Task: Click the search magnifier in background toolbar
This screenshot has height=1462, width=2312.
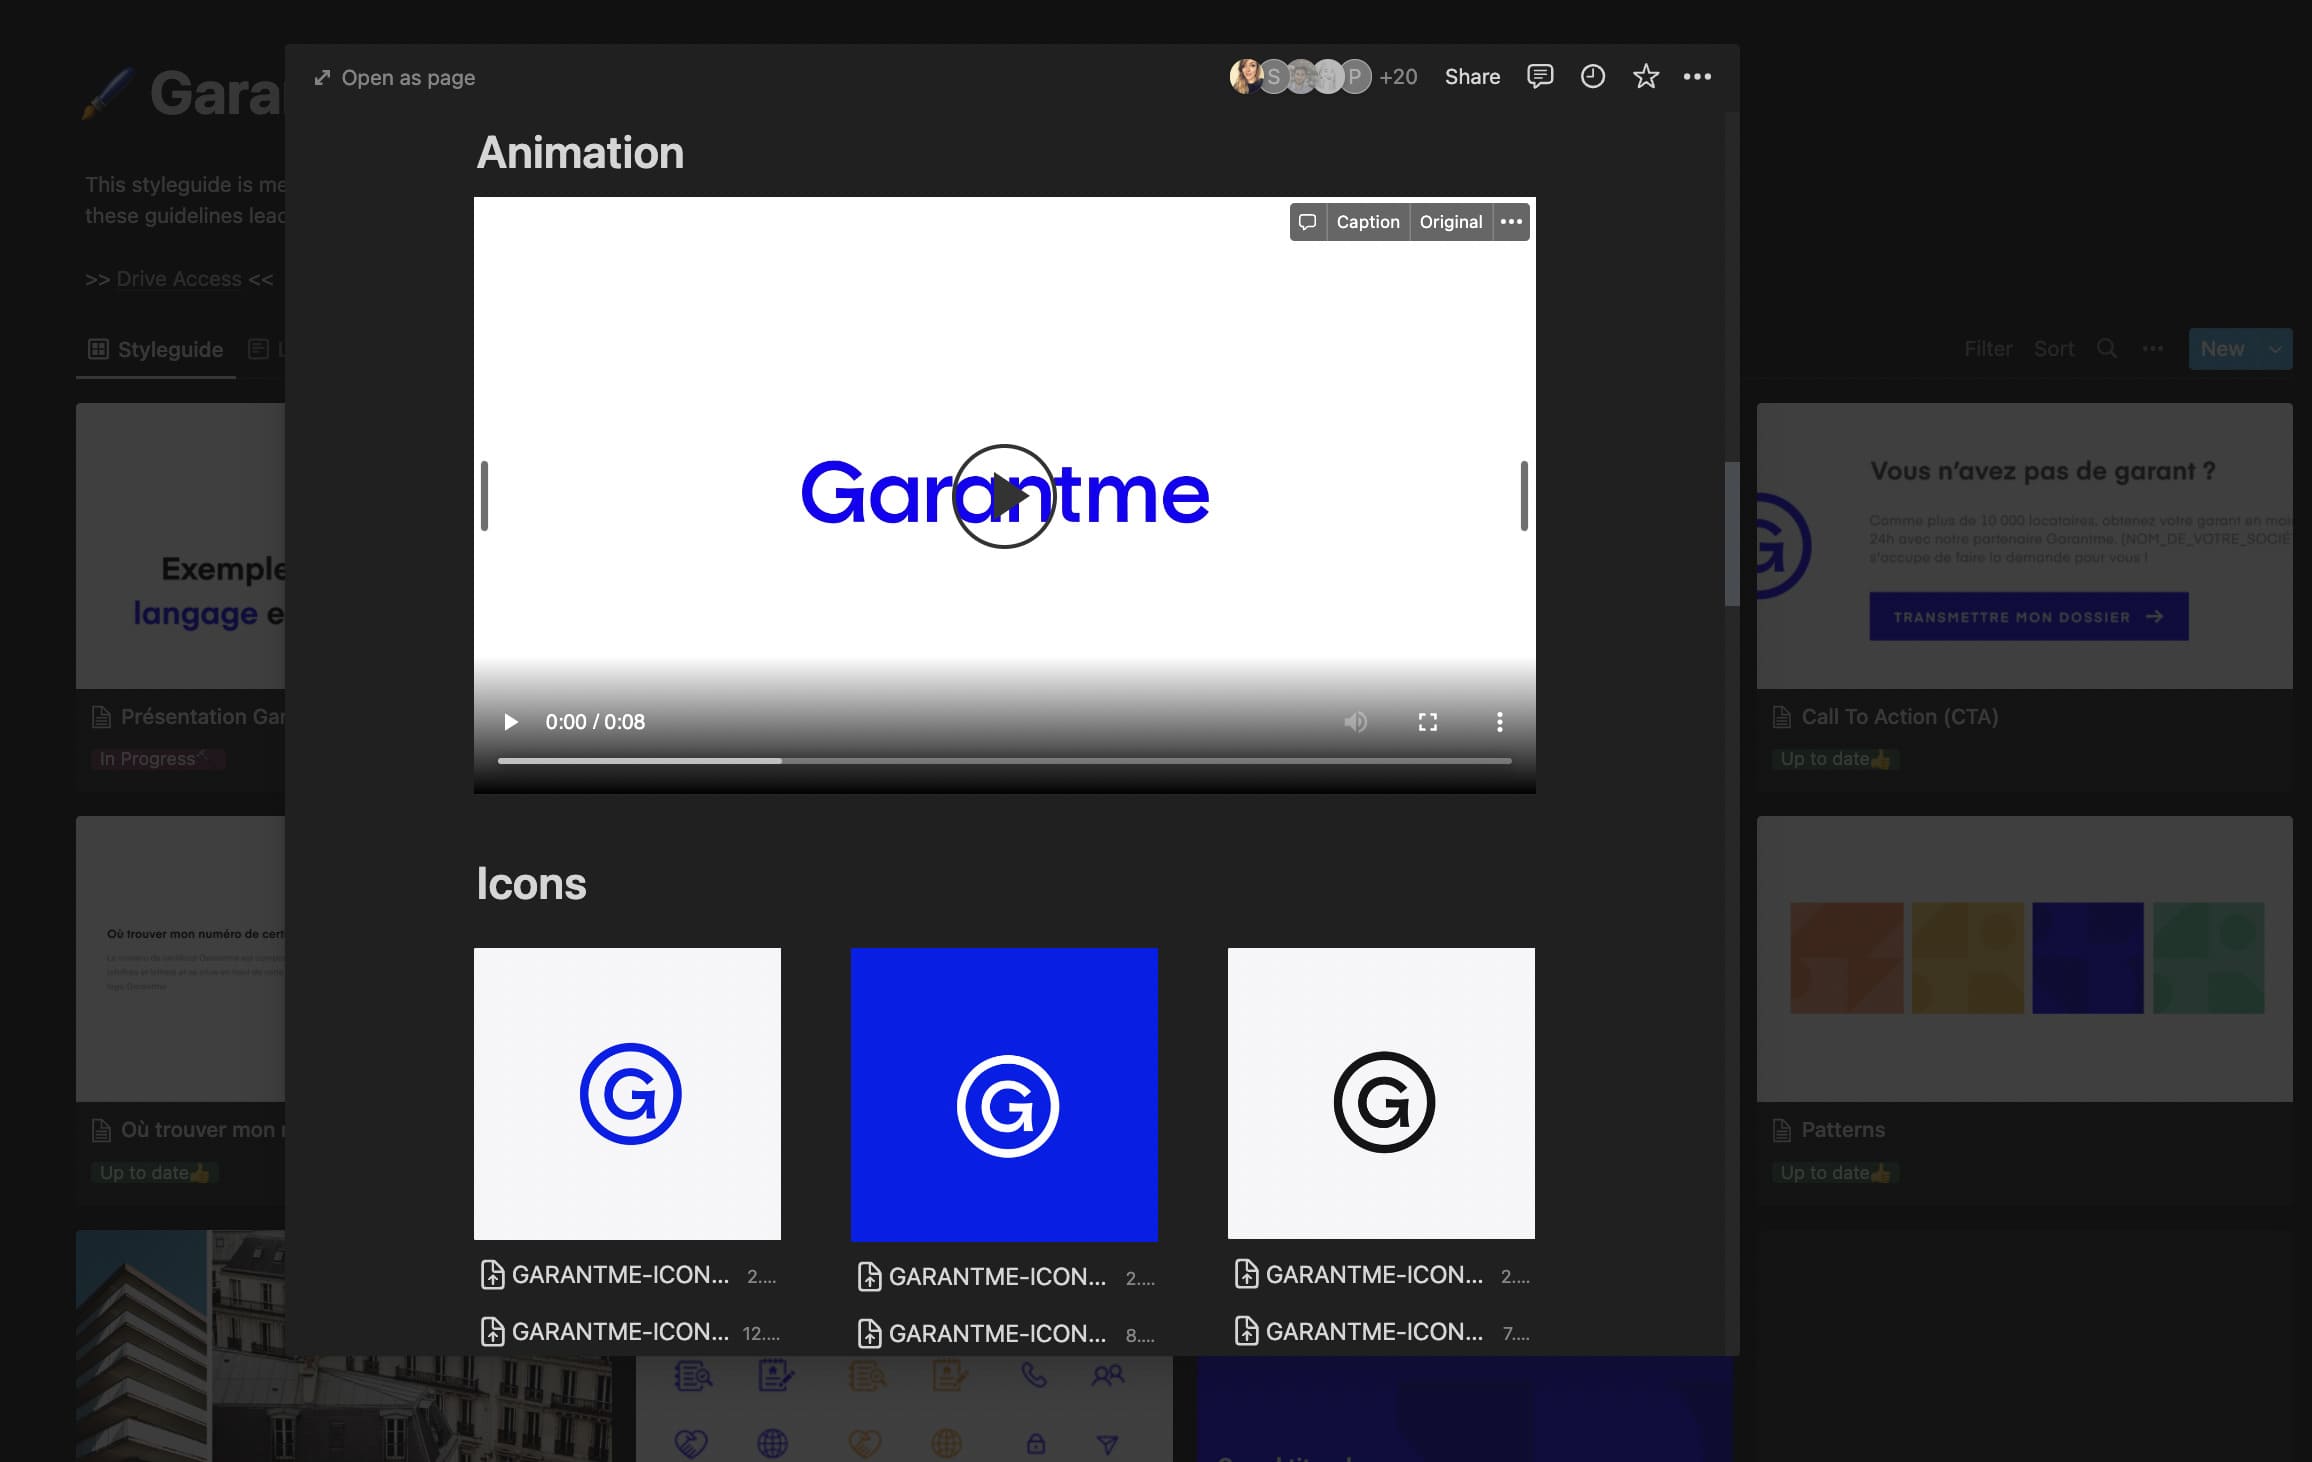Action: pos(2107,349)
